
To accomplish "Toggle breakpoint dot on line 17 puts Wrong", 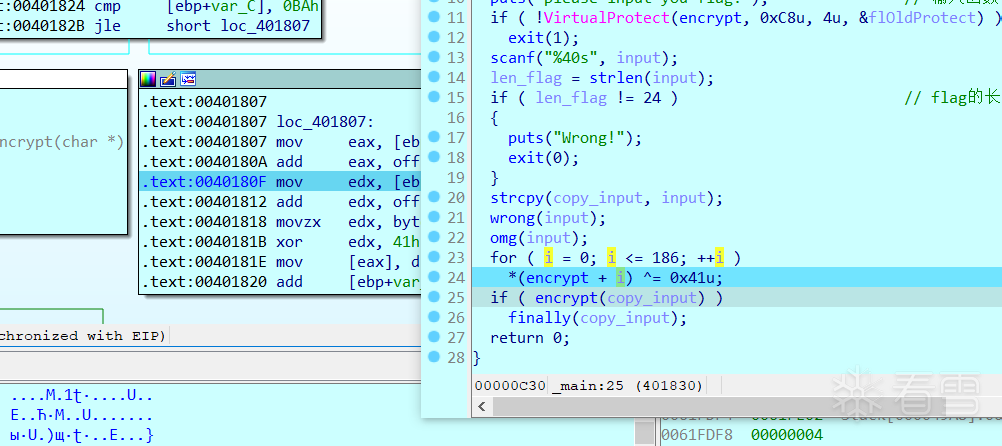I will pyautogui.click(x=435, y=137).
